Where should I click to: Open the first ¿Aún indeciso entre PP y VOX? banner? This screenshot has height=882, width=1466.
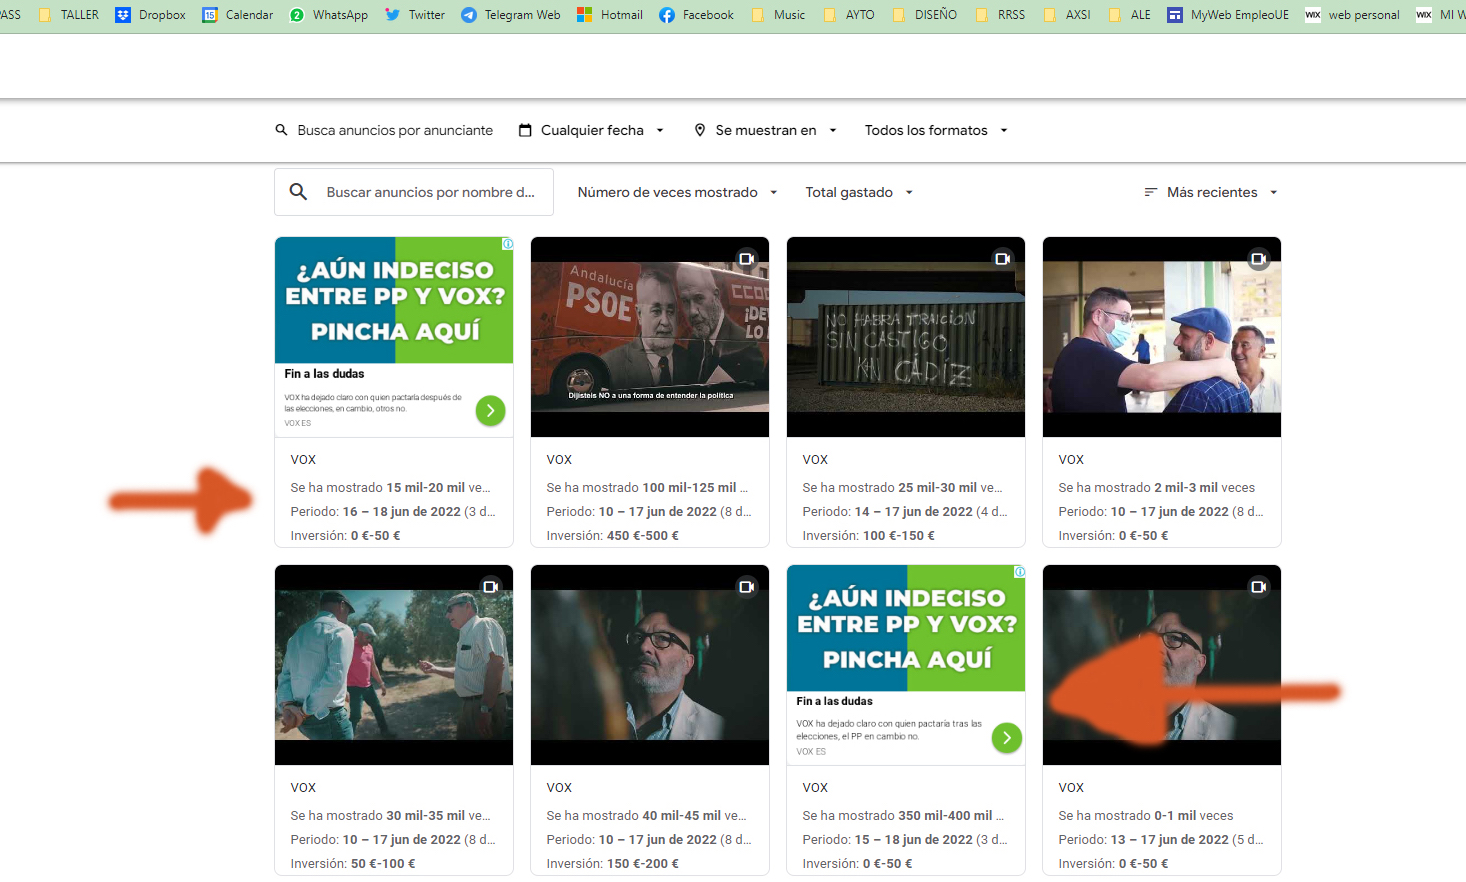click(x=394, y=300)
